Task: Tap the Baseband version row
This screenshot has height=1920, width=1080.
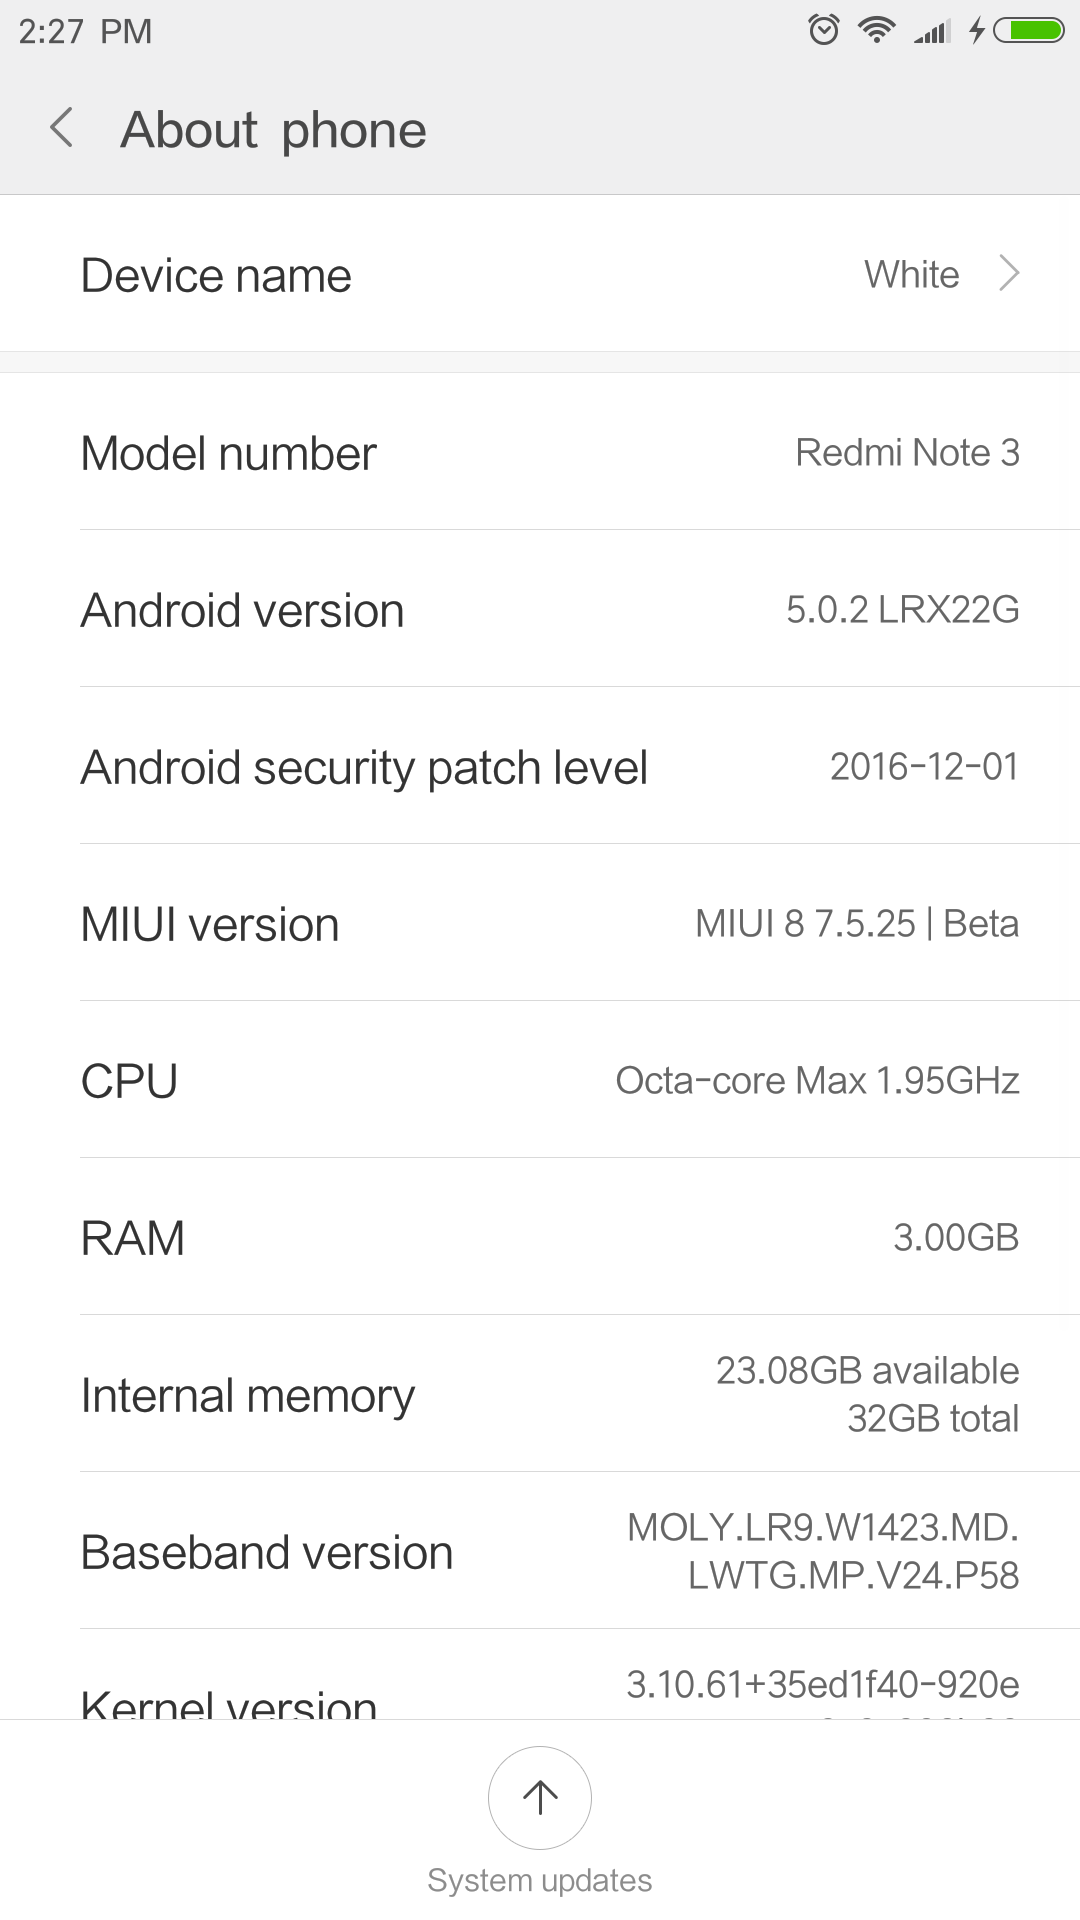Action: pyautogui.click(x=540, y=1552)
